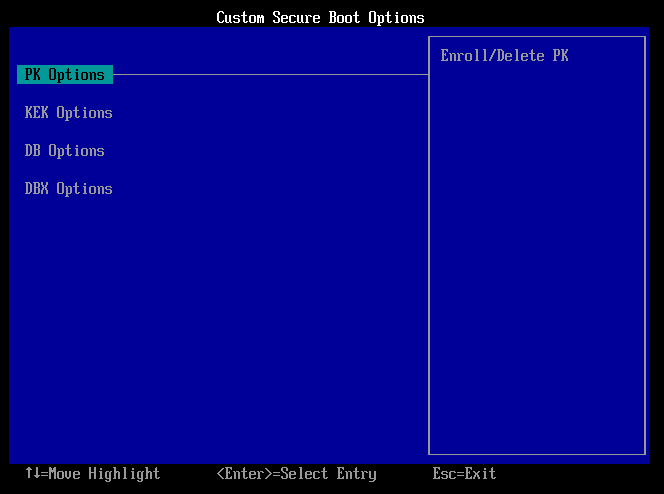Click the up/down arrows symbol in footer
Viewport: 664px width, 494px height.
(x=32, y=474)
